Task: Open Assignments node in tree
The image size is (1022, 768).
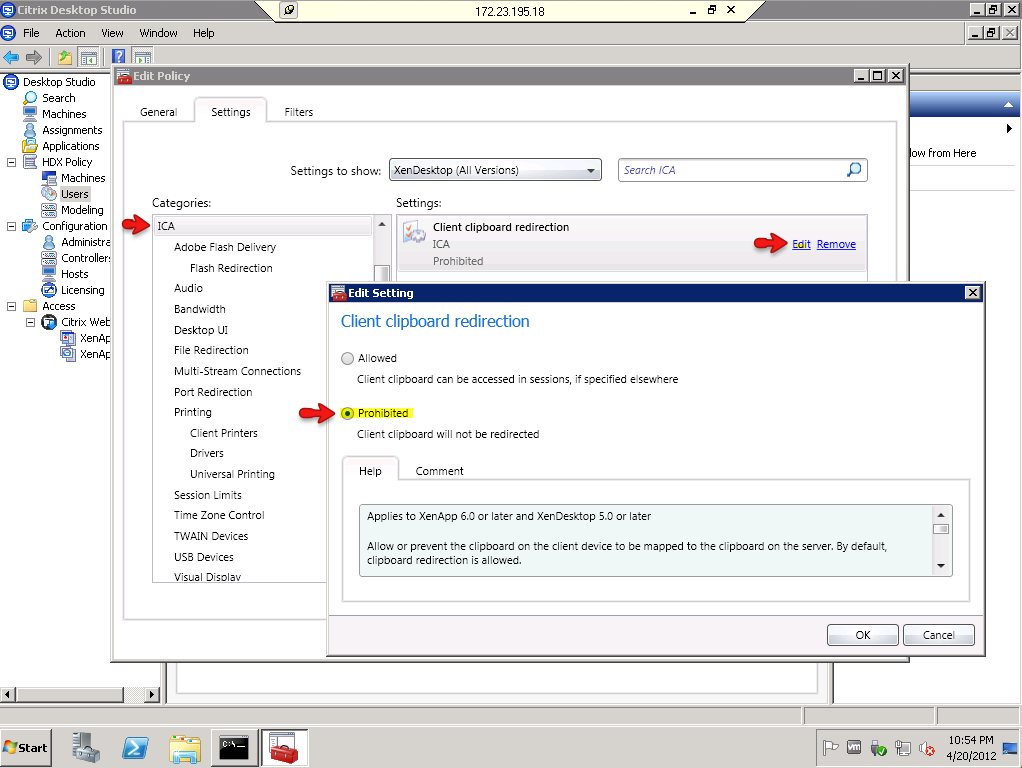Action: (72, 130)
